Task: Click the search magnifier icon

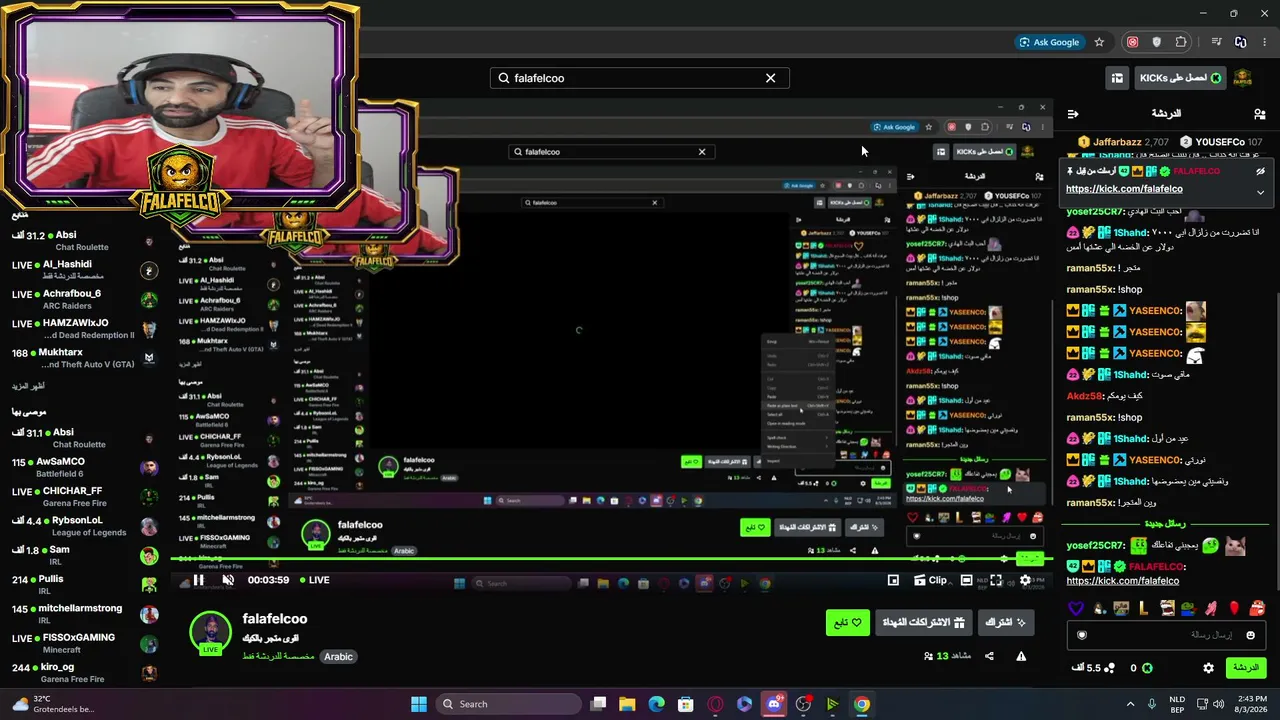Action: [504, 78]
